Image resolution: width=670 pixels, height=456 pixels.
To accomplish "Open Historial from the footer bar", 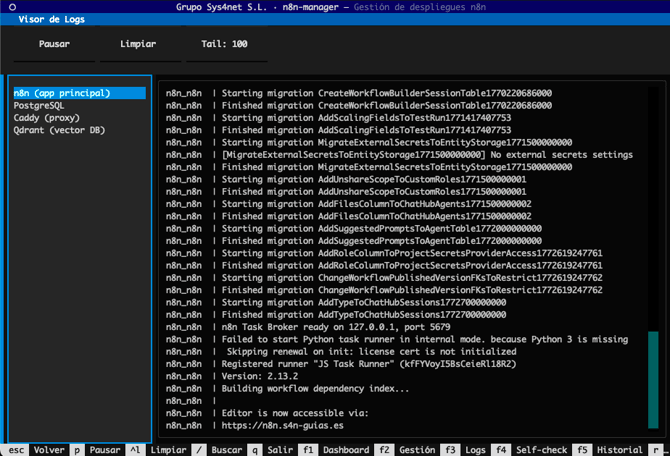I will point(619,450).
